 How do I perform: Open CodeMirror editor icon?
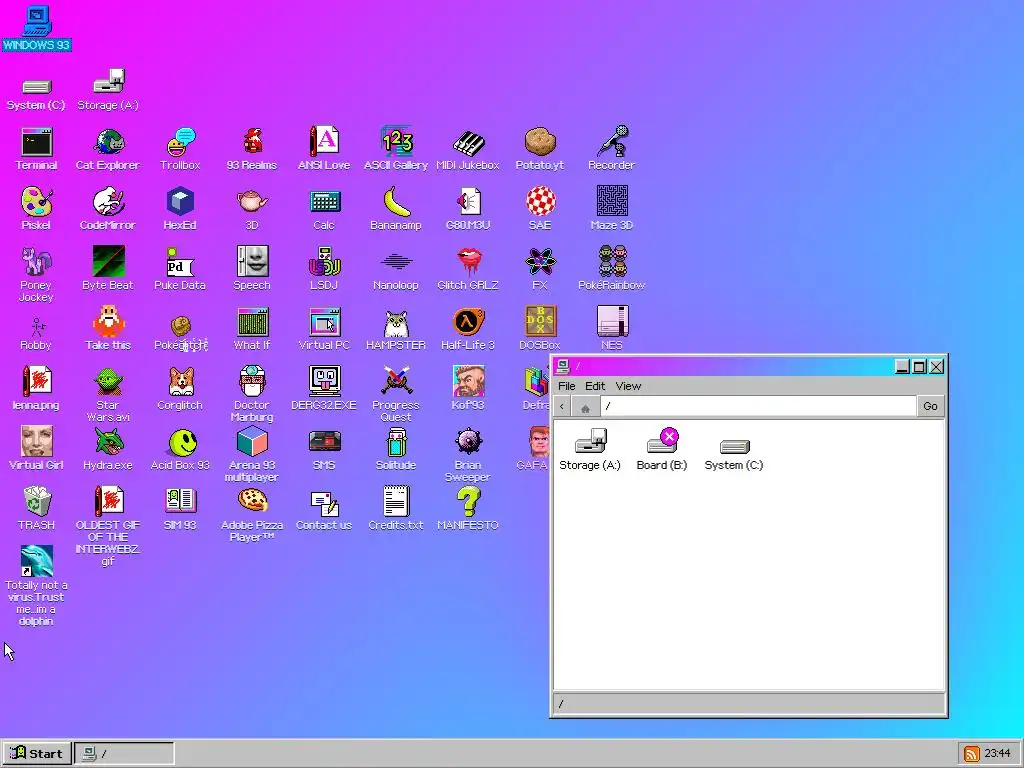pos(108,209)
